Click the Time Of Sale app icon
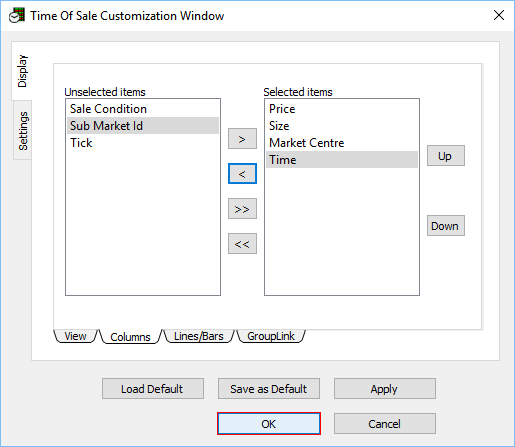This screenshot has height=447, width=515. 17,15
